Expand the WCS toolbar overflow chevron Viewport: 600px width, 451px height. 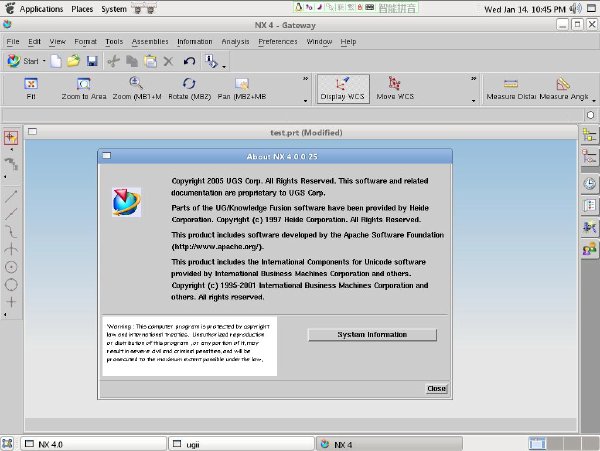click(473, 78)
